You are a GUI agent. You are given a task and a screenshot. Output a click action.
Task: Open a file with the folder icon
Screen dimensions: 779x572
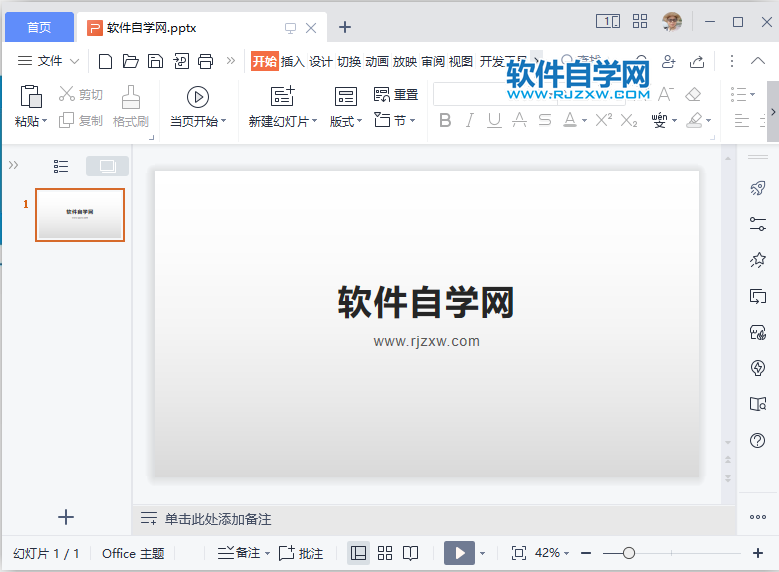(131, 61)
